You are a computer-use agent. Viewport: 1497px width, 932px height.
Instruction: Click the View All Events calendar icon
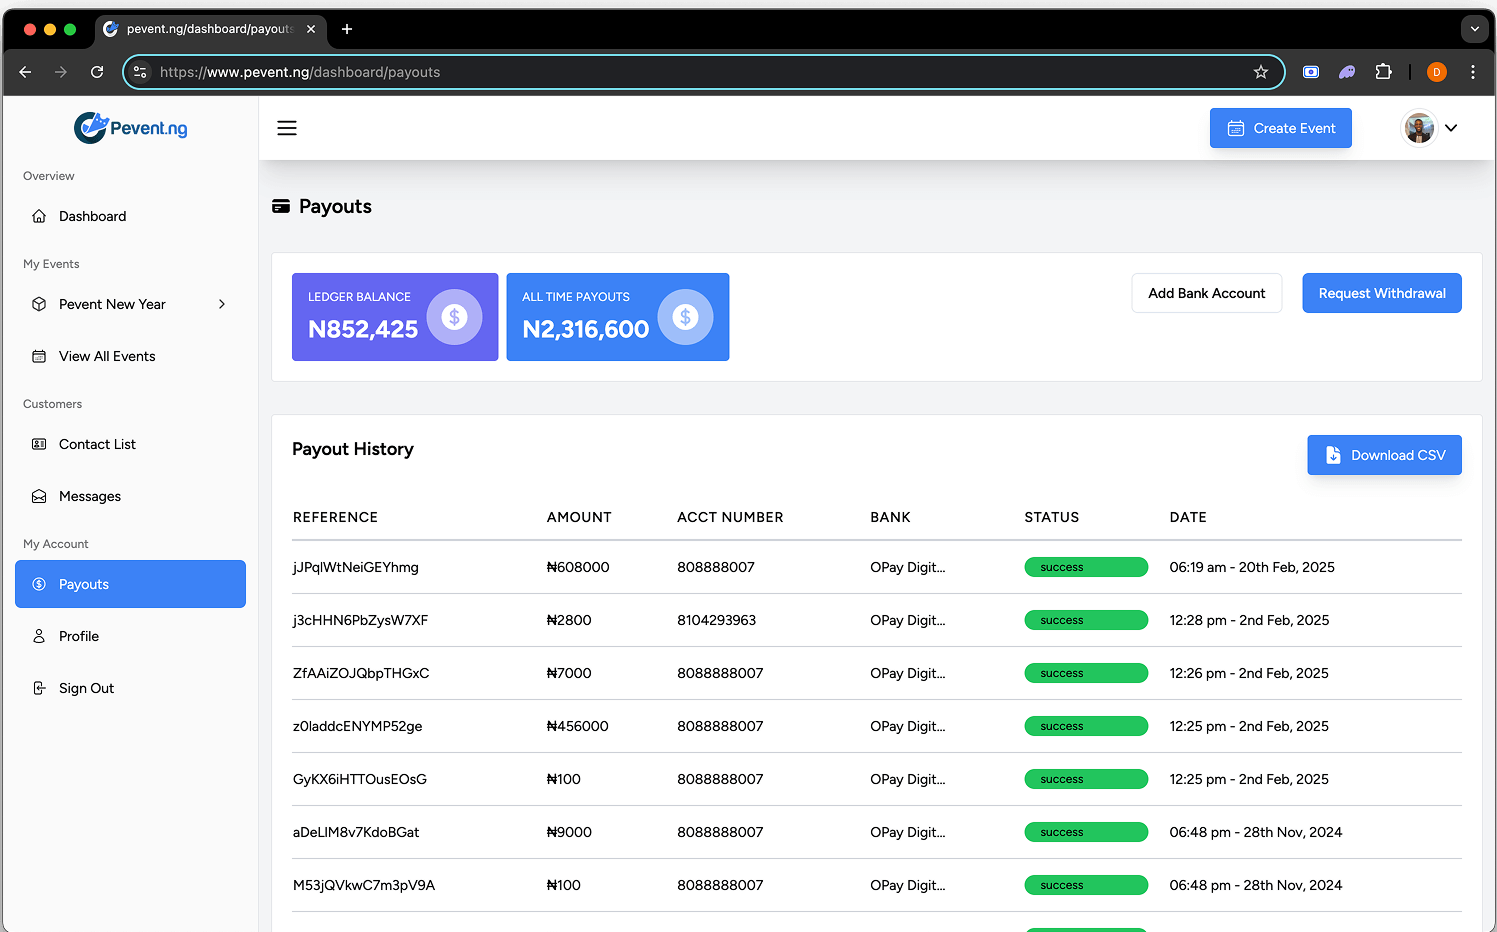coord(38,356)
